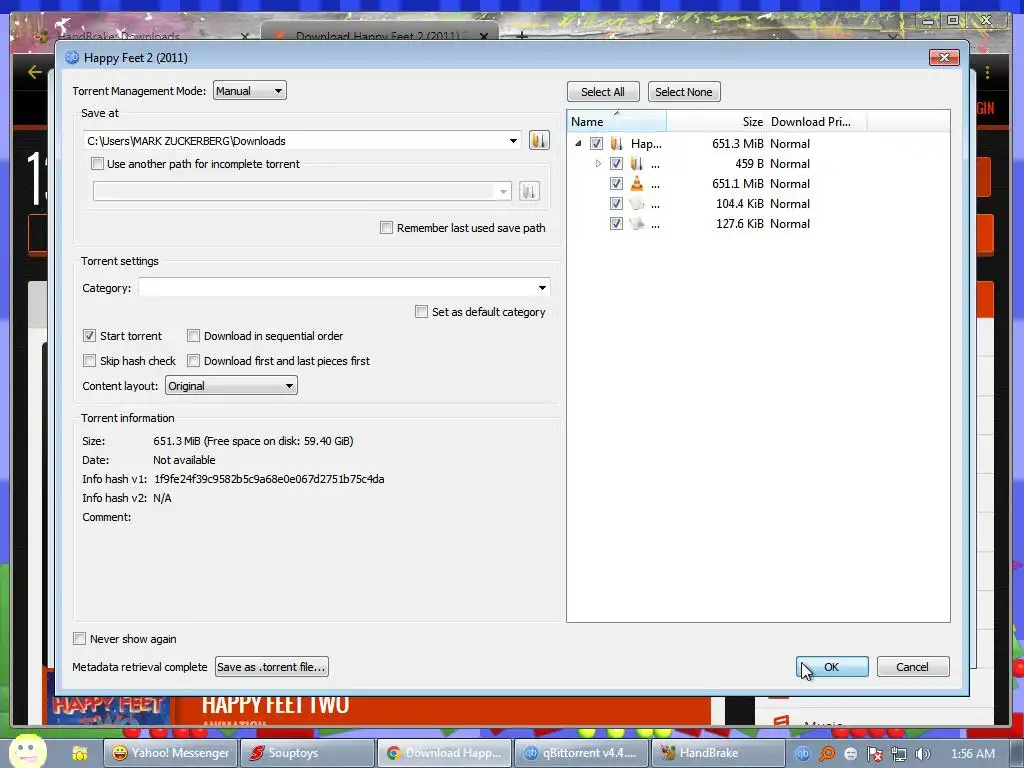Switch to Download Happy Feet 2 Chrome tab
This screenshot has width=1024, height=768.
(379, 34)
